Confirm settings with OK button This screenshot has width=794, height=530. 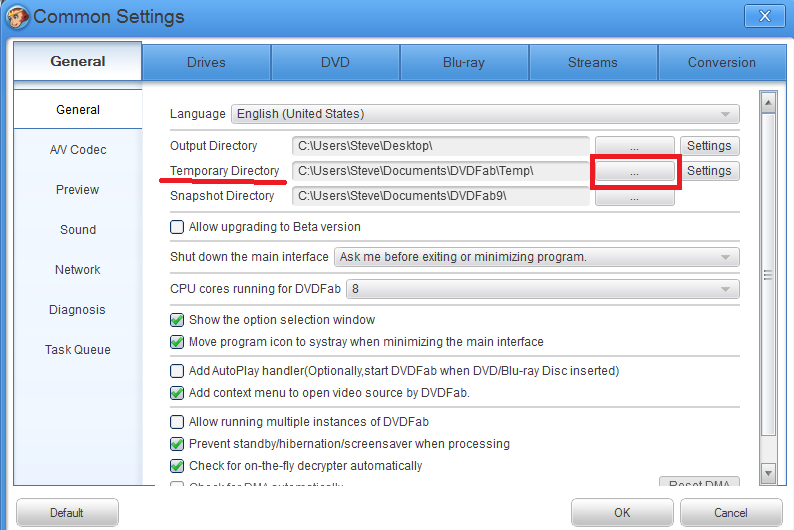click(622, 513)
